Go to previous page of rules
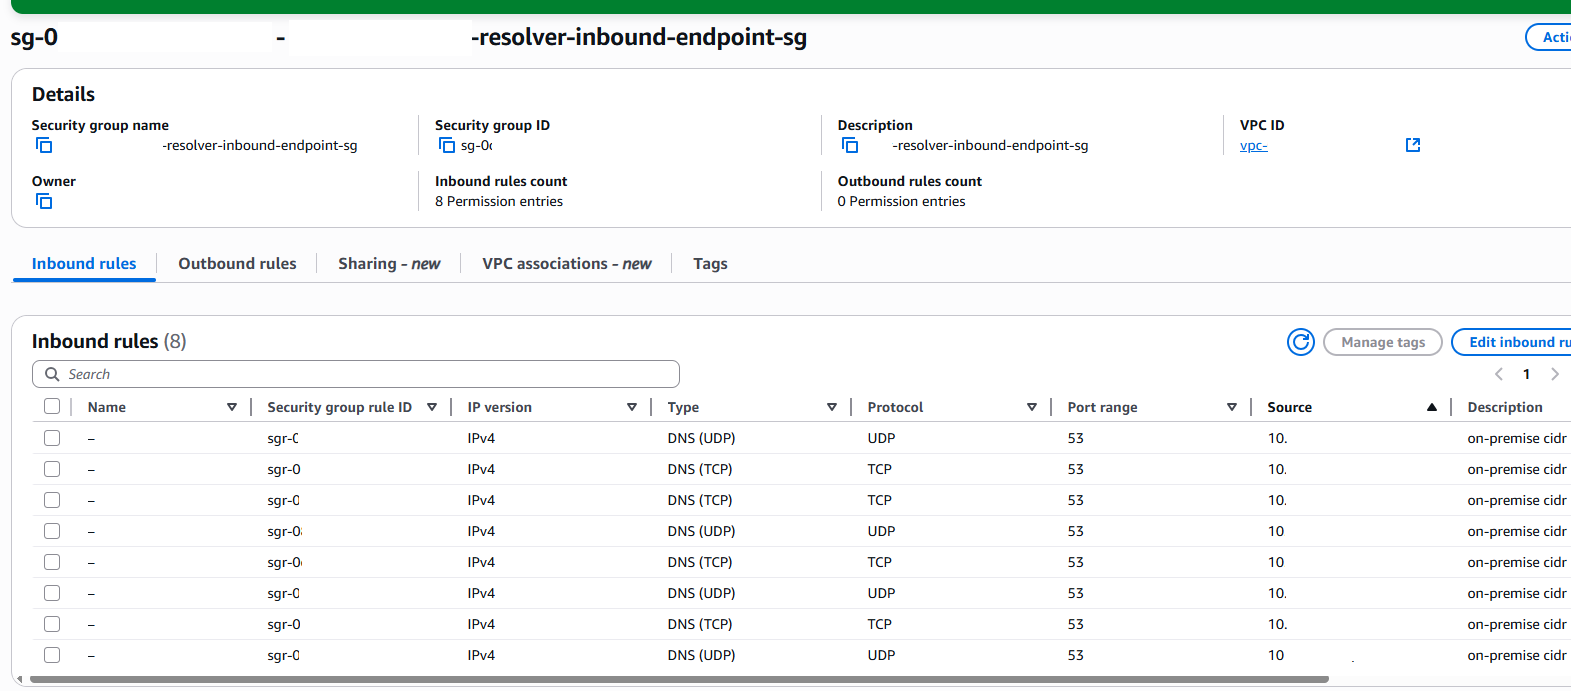 [1498, 374]
